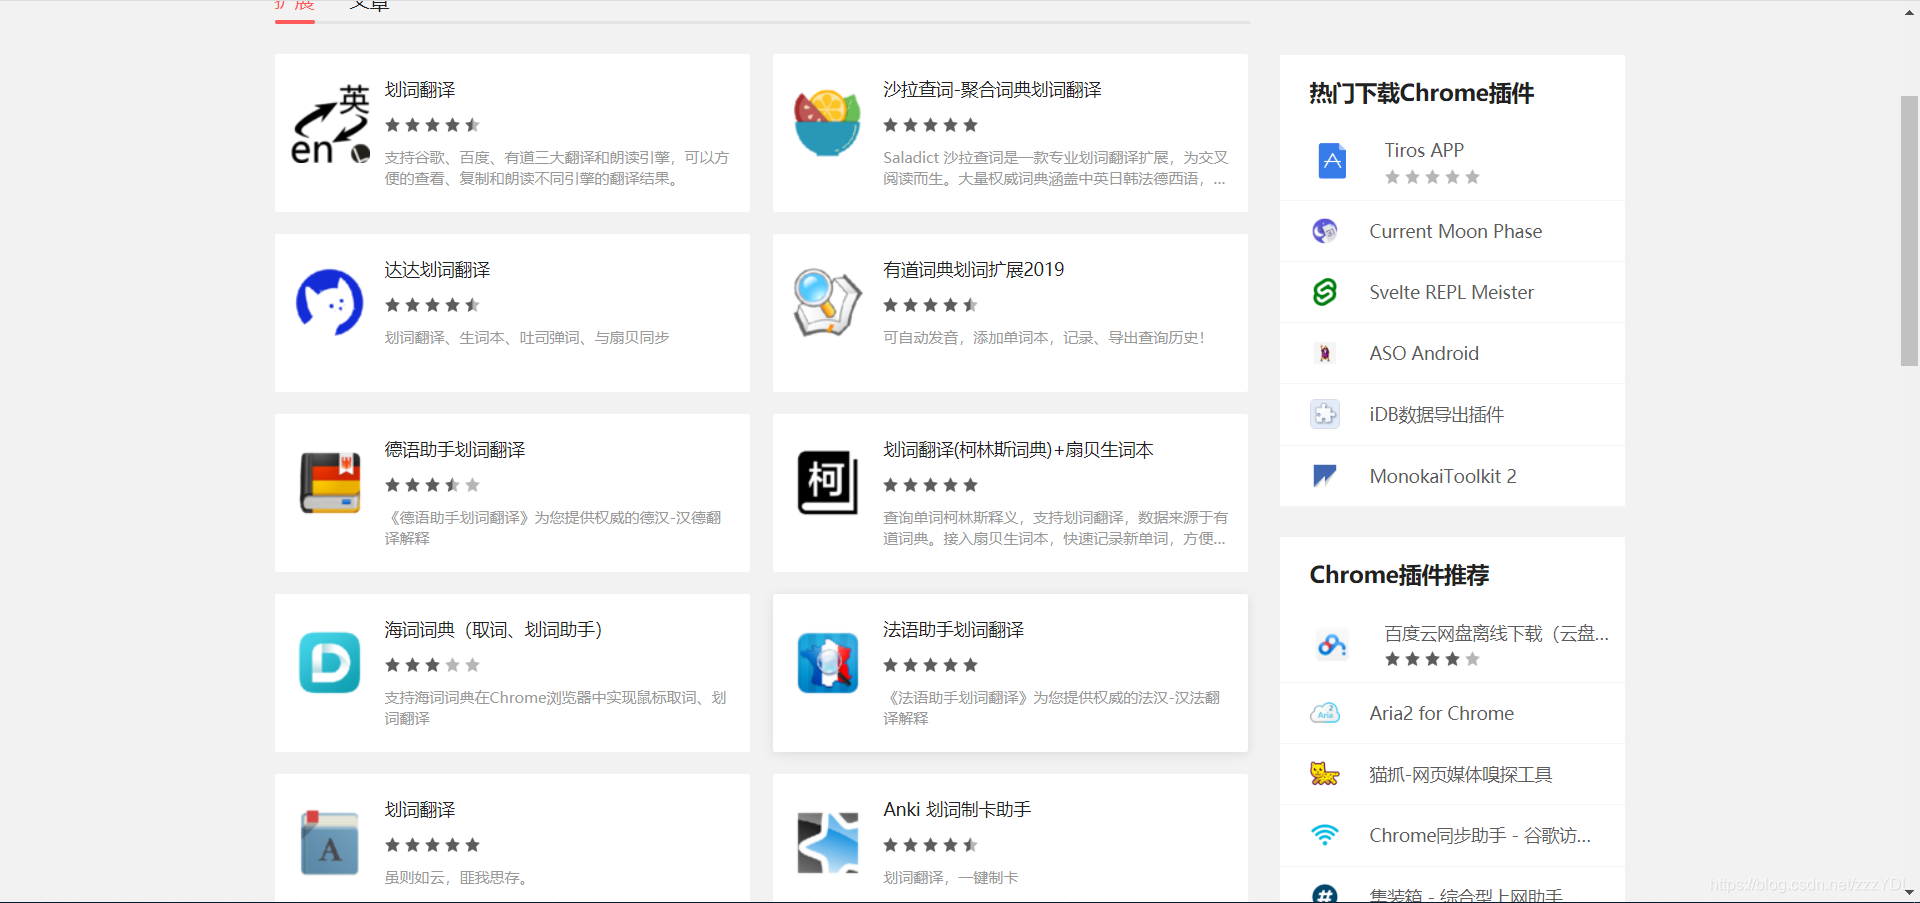Click the 热门下载Chrome插件 heading
Viewport: 1920px width, 903px height.
click(x=1421, y=93)
